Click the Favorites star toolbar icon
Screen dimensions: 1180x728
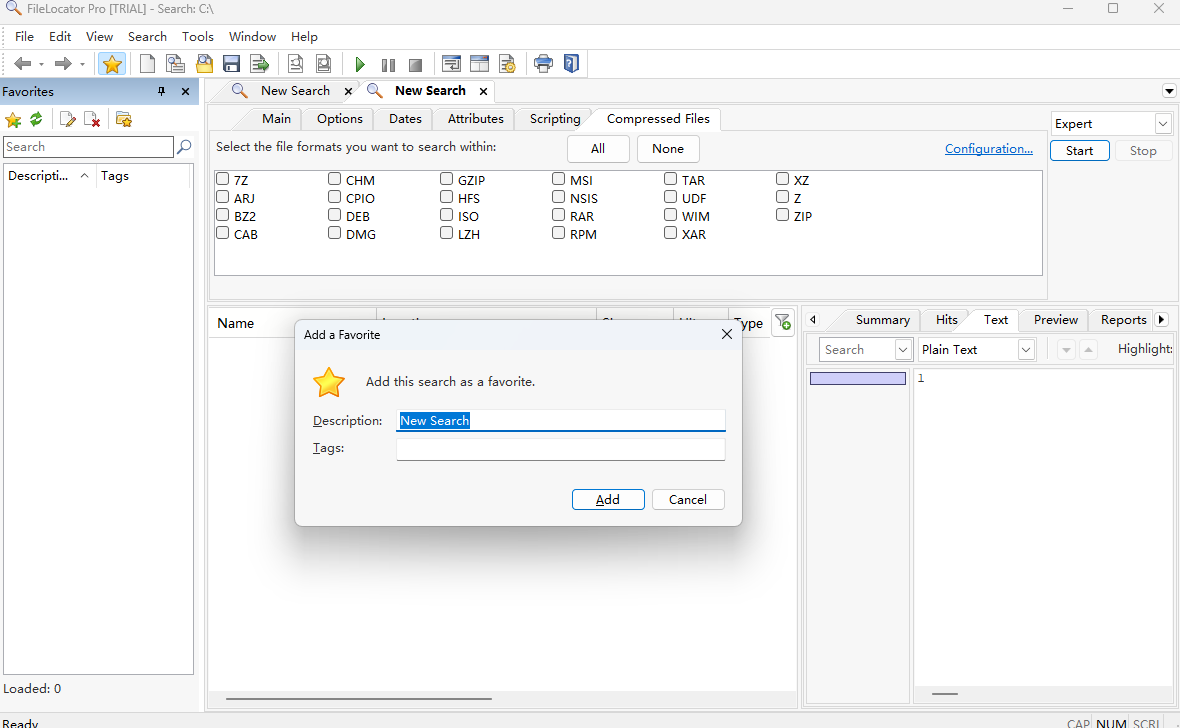coord(112,64)
